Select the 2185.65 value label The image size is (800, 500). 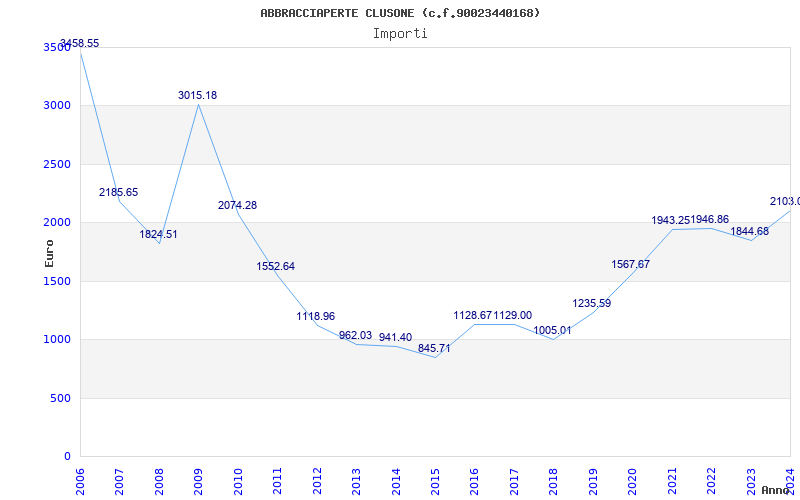118,192
